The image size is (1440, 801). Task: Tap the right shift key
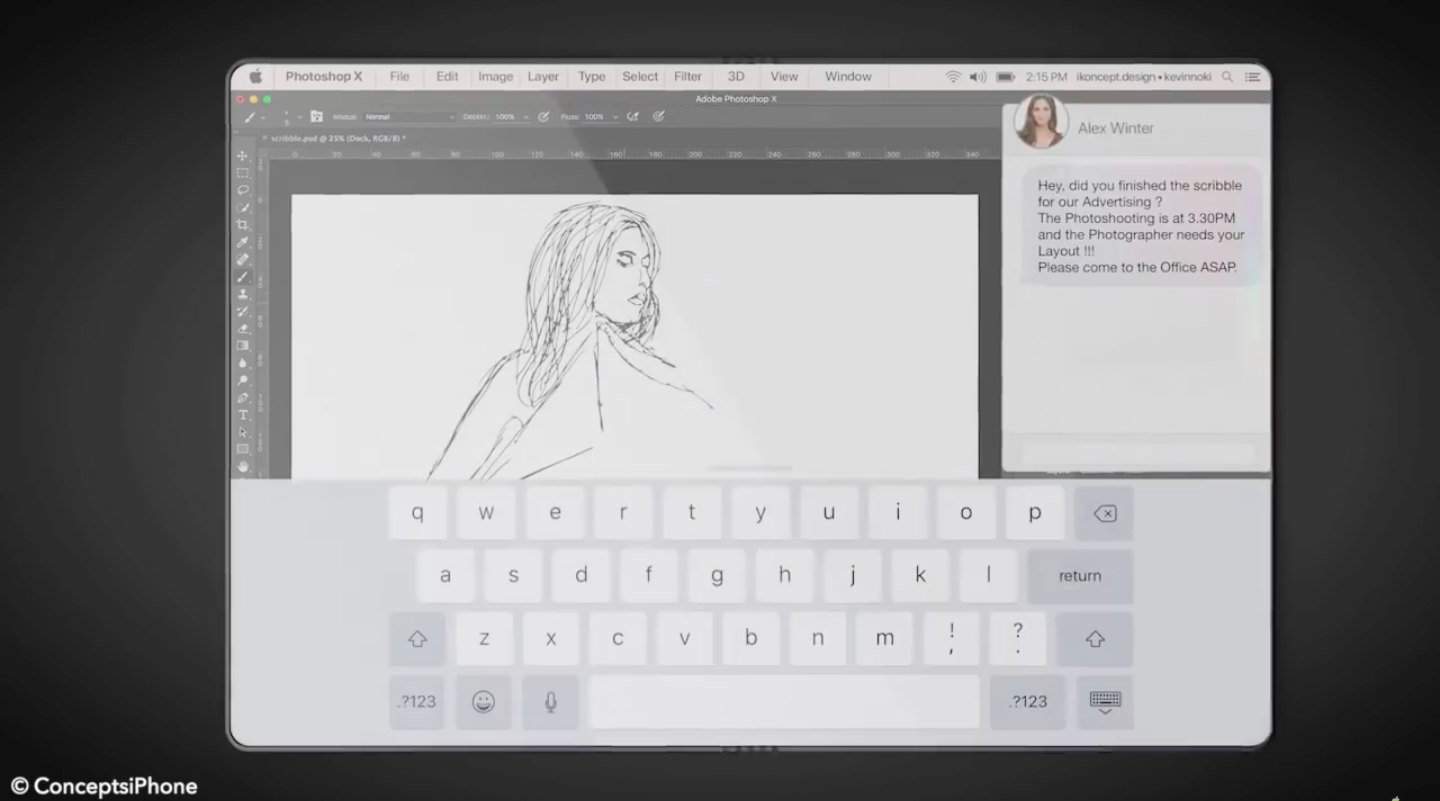tap(1095, 639)
